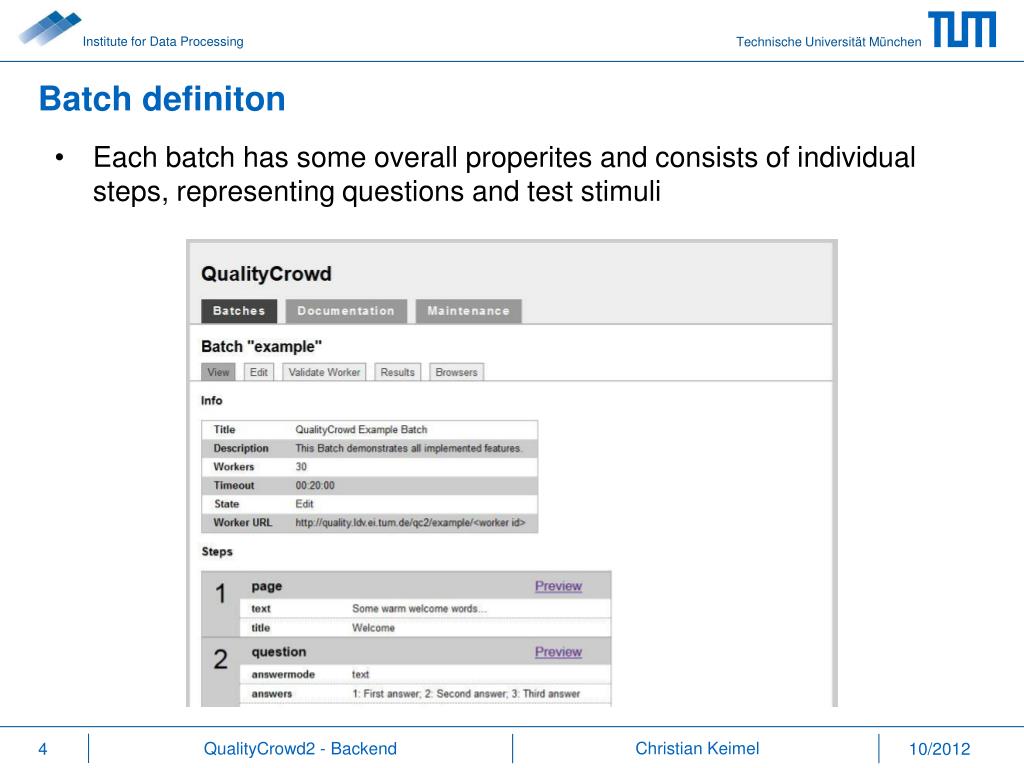
Task: Open the Edit sub-tab
Action: 259,372
